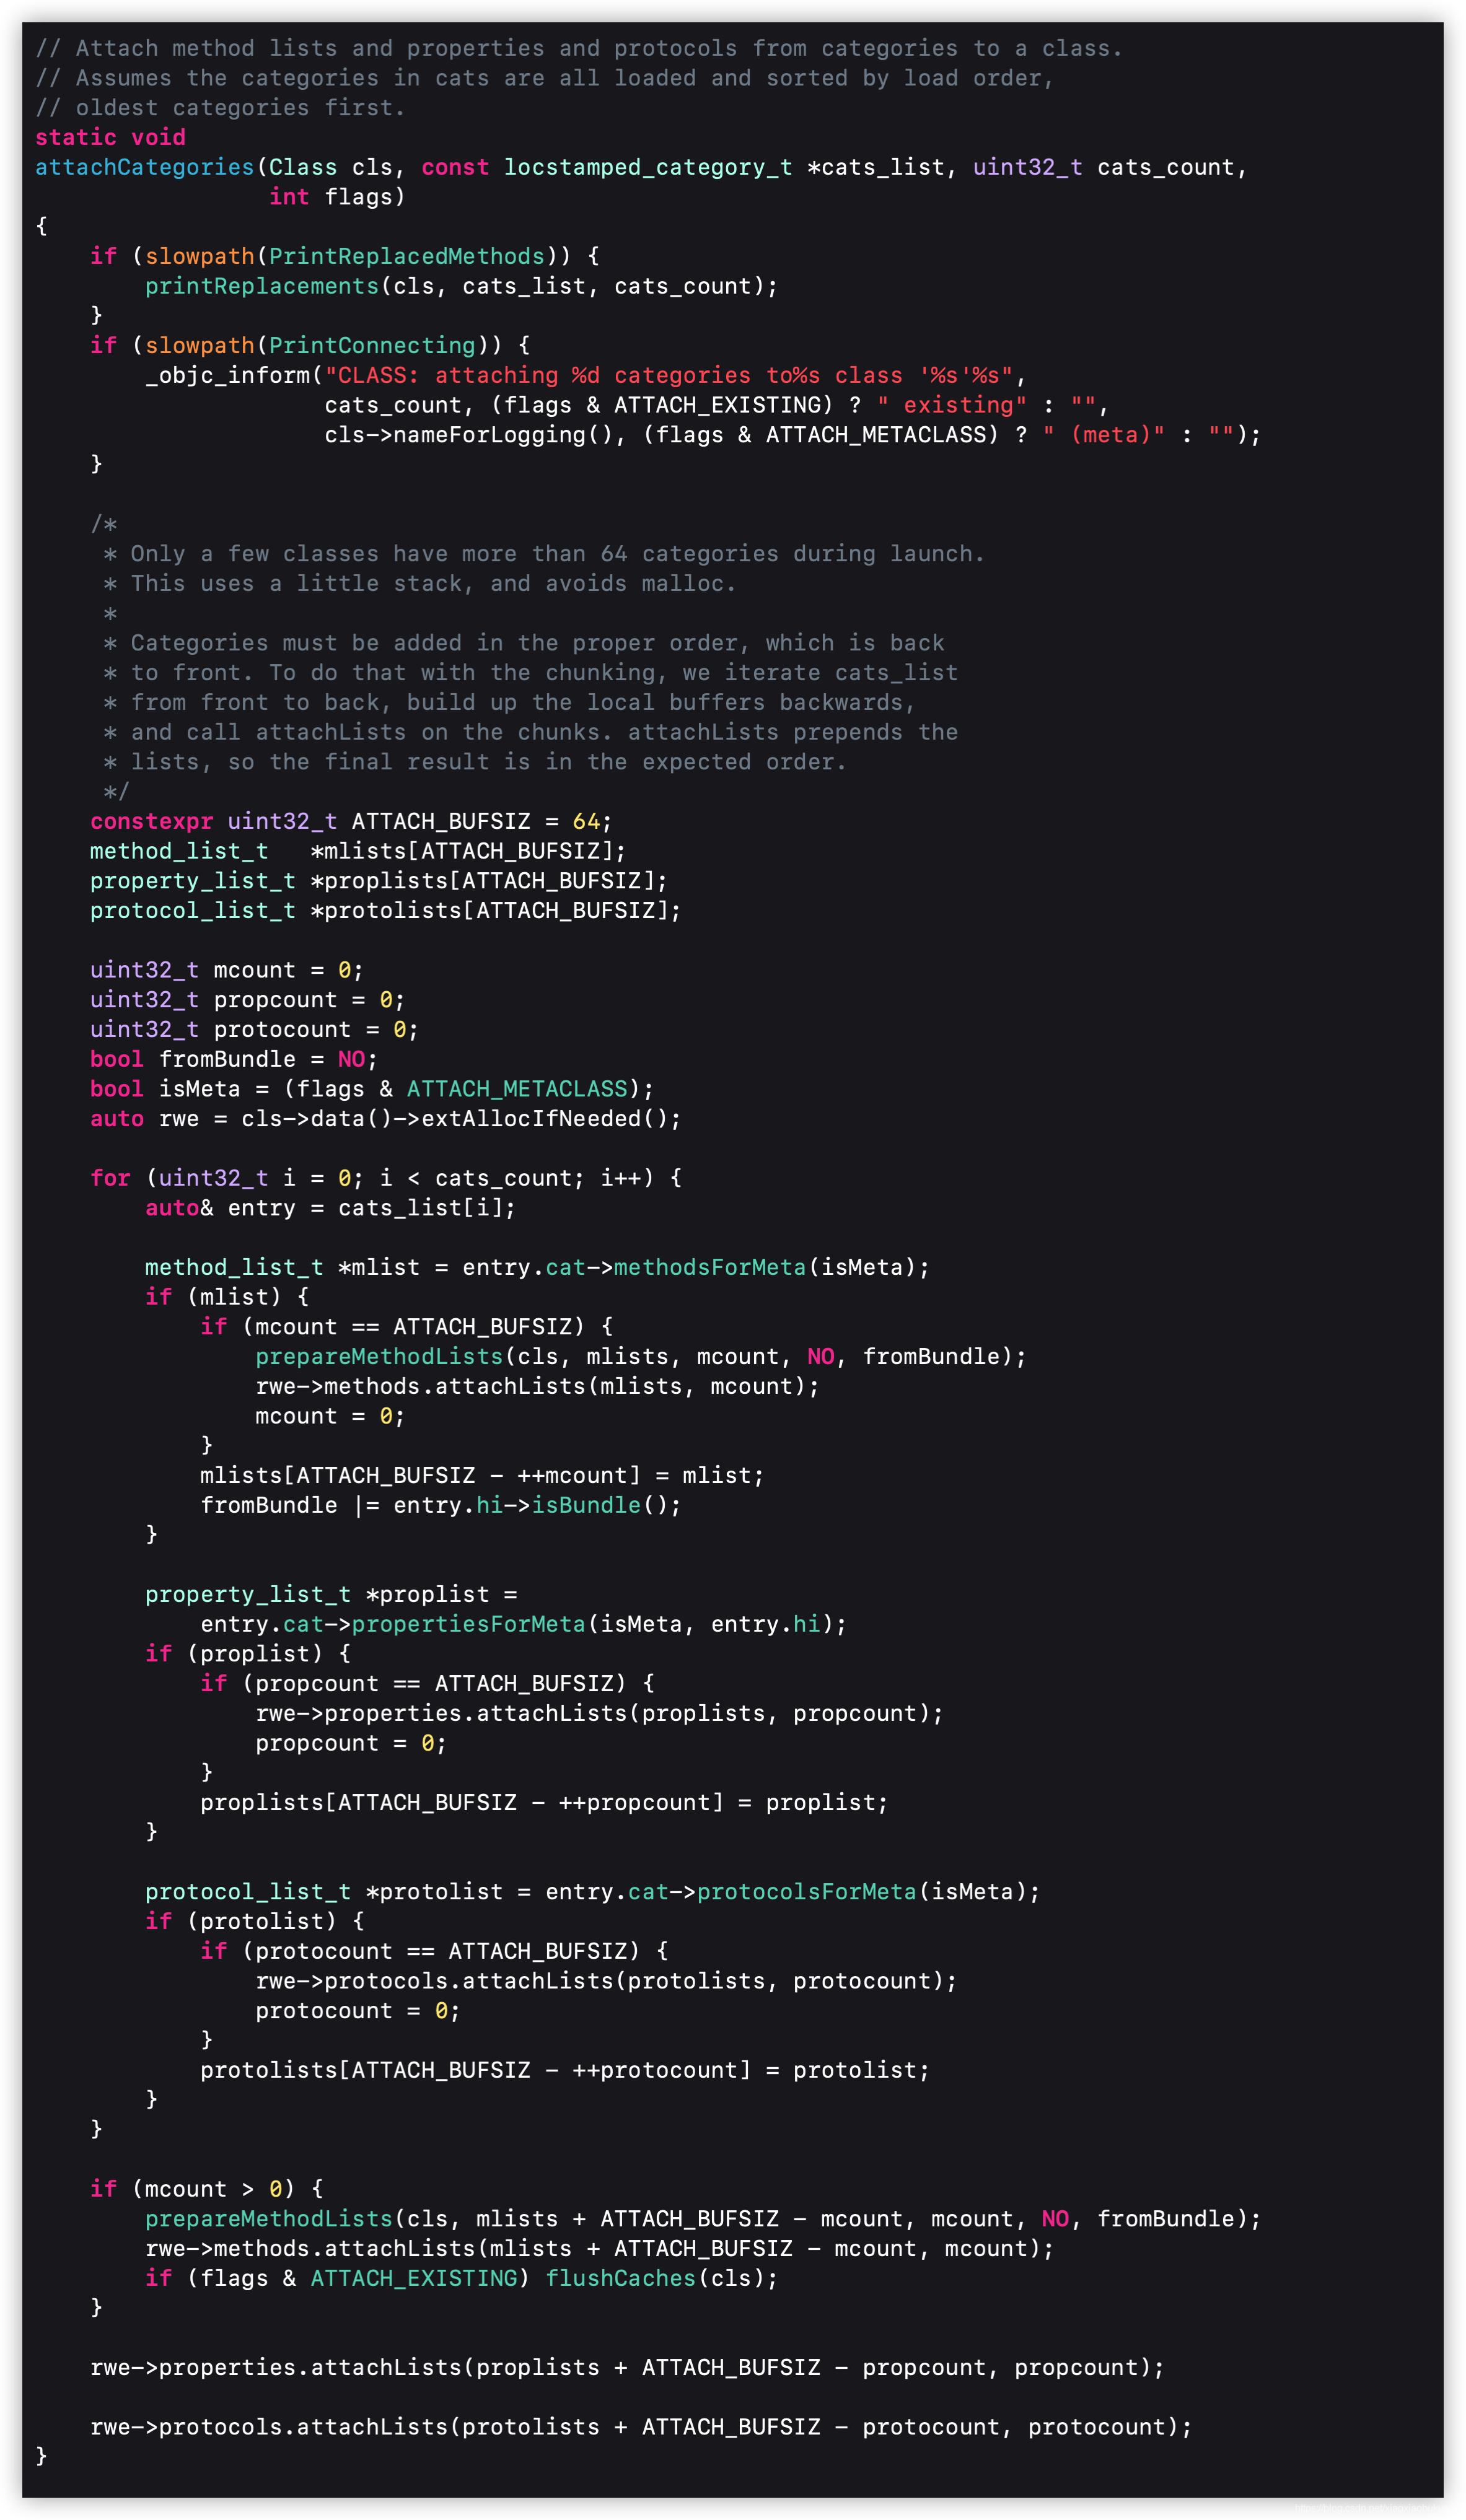The image size is (1466, 2520).
Task: Click the " existing" string literal
Action: click(952, 405)
